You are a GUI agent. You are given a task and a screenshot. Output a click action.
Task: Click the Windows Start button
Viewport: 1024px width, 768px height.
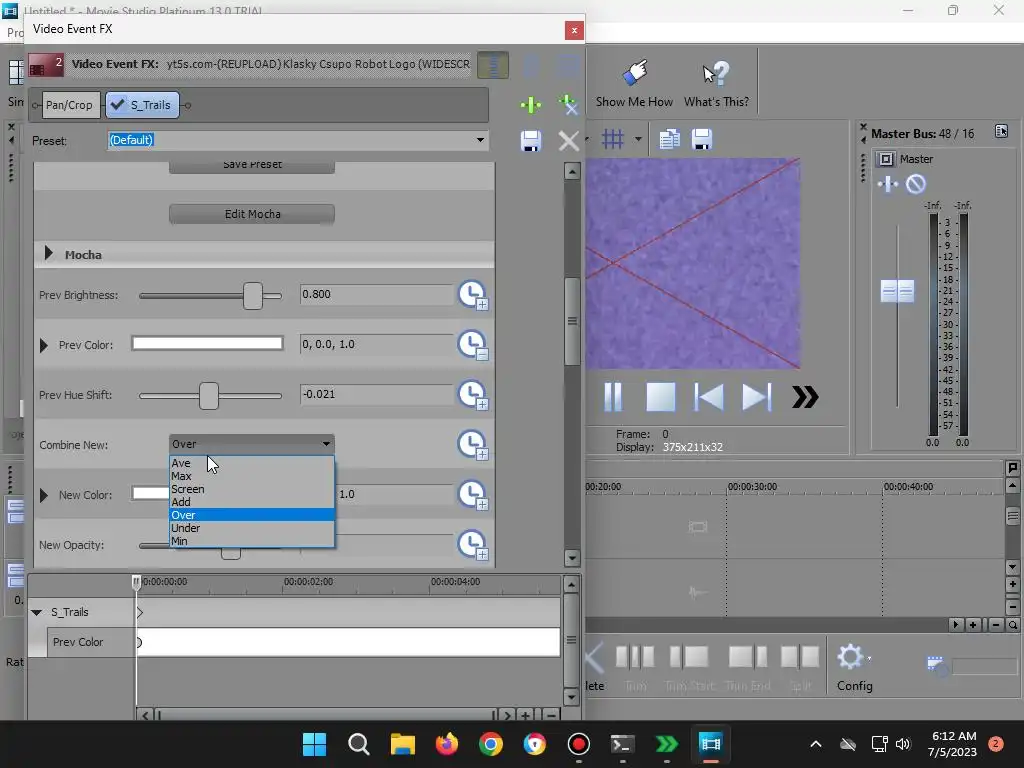[315, 744]
